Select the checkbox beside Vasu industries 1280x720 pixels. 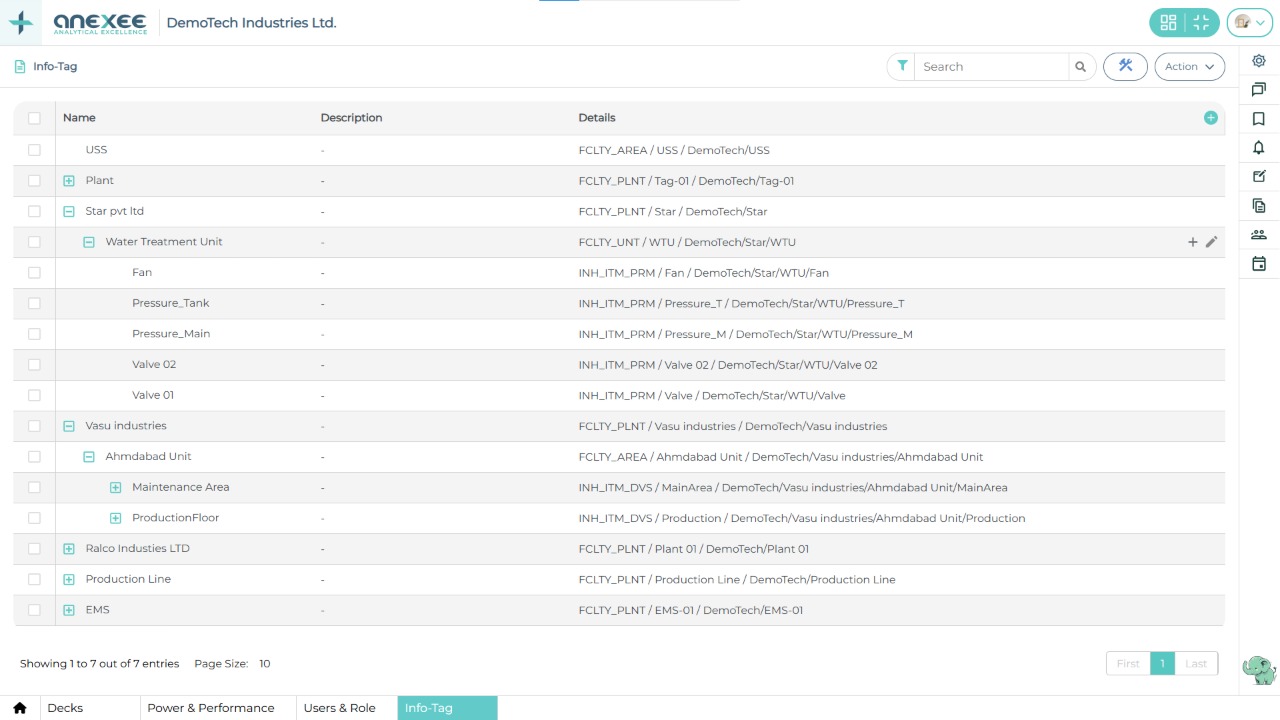pyautogui.click(x=34, y=425)
